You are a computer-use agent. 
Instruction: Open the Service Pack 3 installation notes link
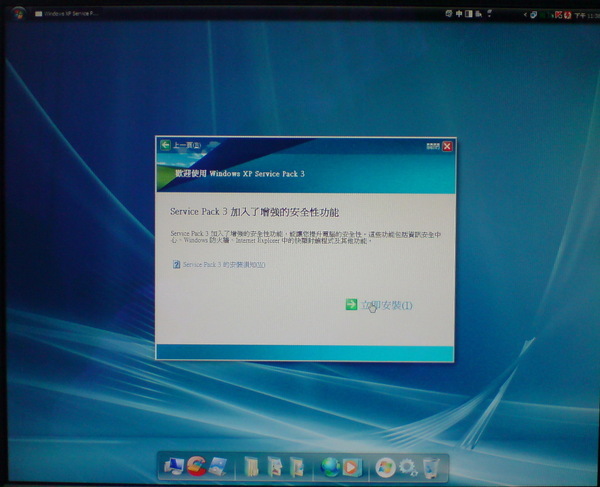pyautogui.click(x=224, y=264)
